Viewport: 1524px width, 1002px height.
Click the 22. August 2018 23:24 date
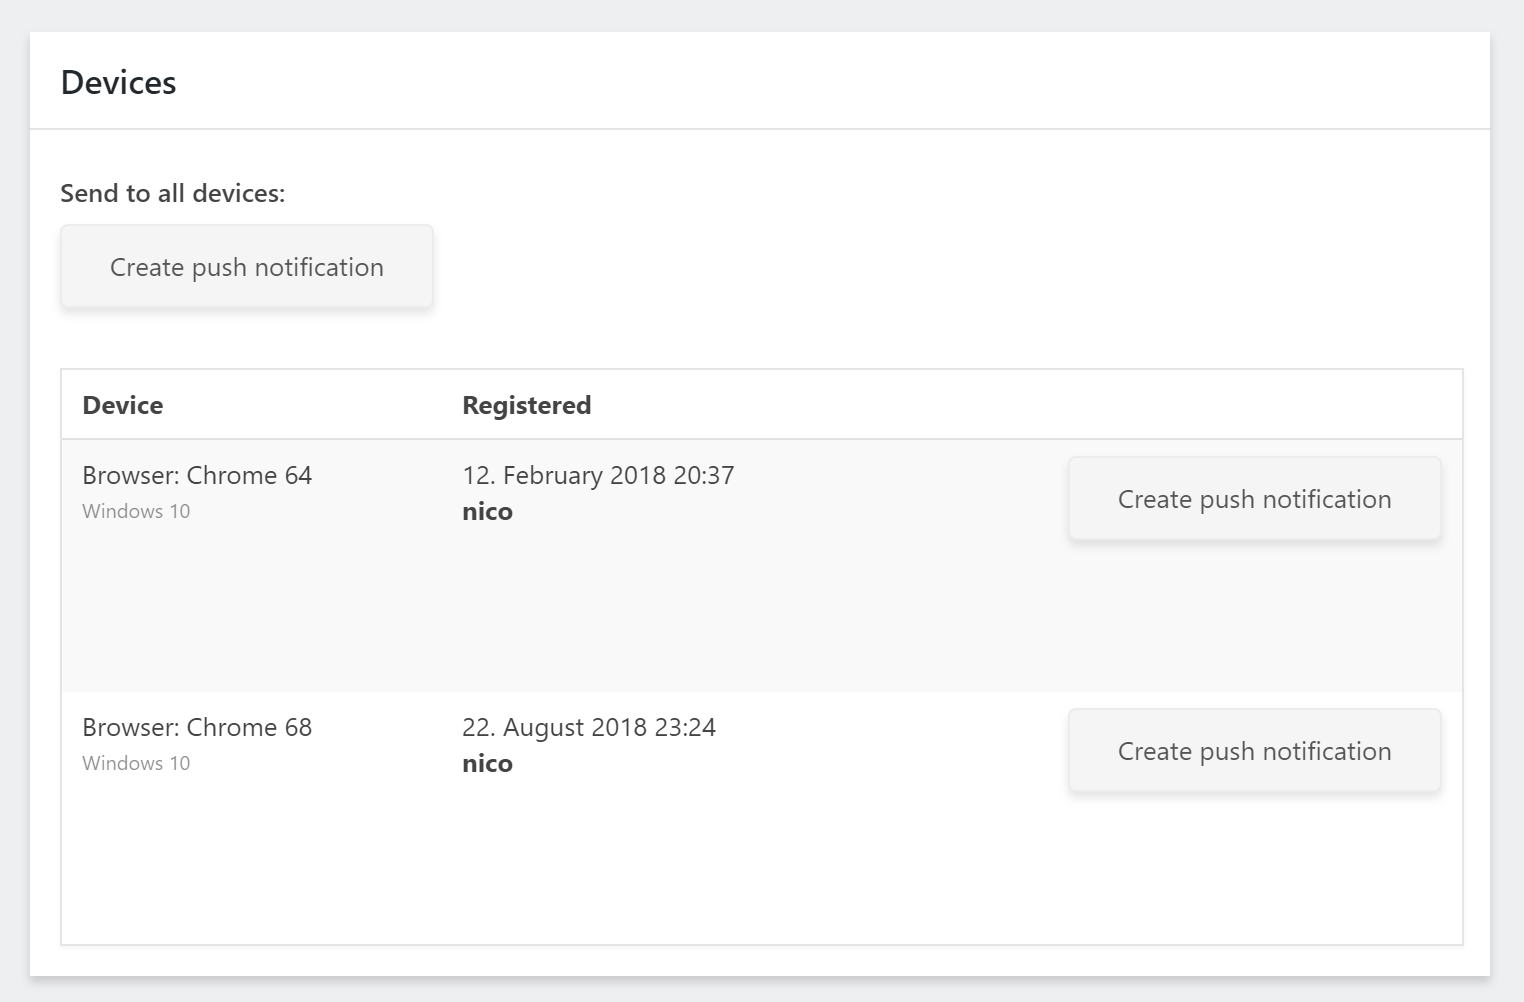[589, 727]
